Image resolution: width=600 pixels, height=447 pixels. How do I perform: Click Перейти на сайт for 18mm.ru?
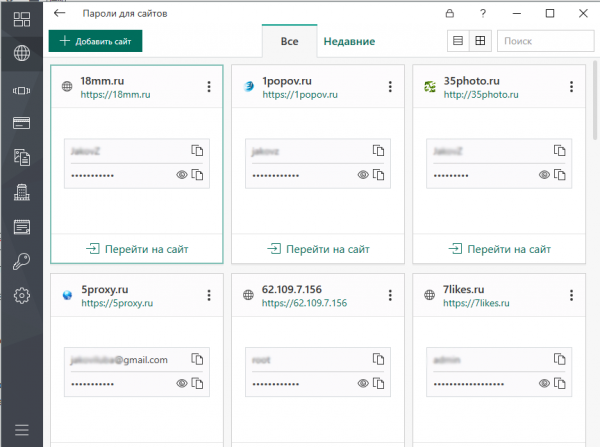(x=137, y=249)
